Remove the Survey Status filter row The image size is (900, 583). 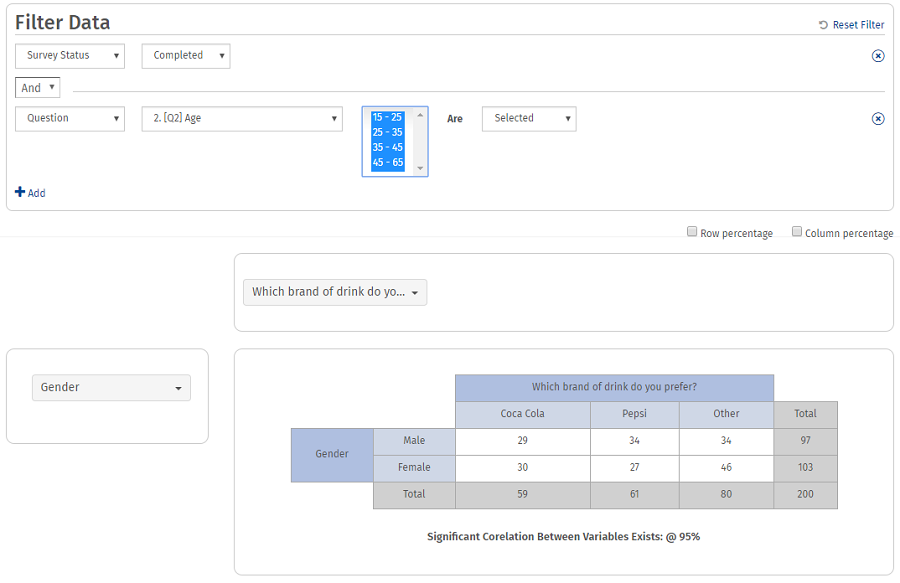click(x=878, y=56)
